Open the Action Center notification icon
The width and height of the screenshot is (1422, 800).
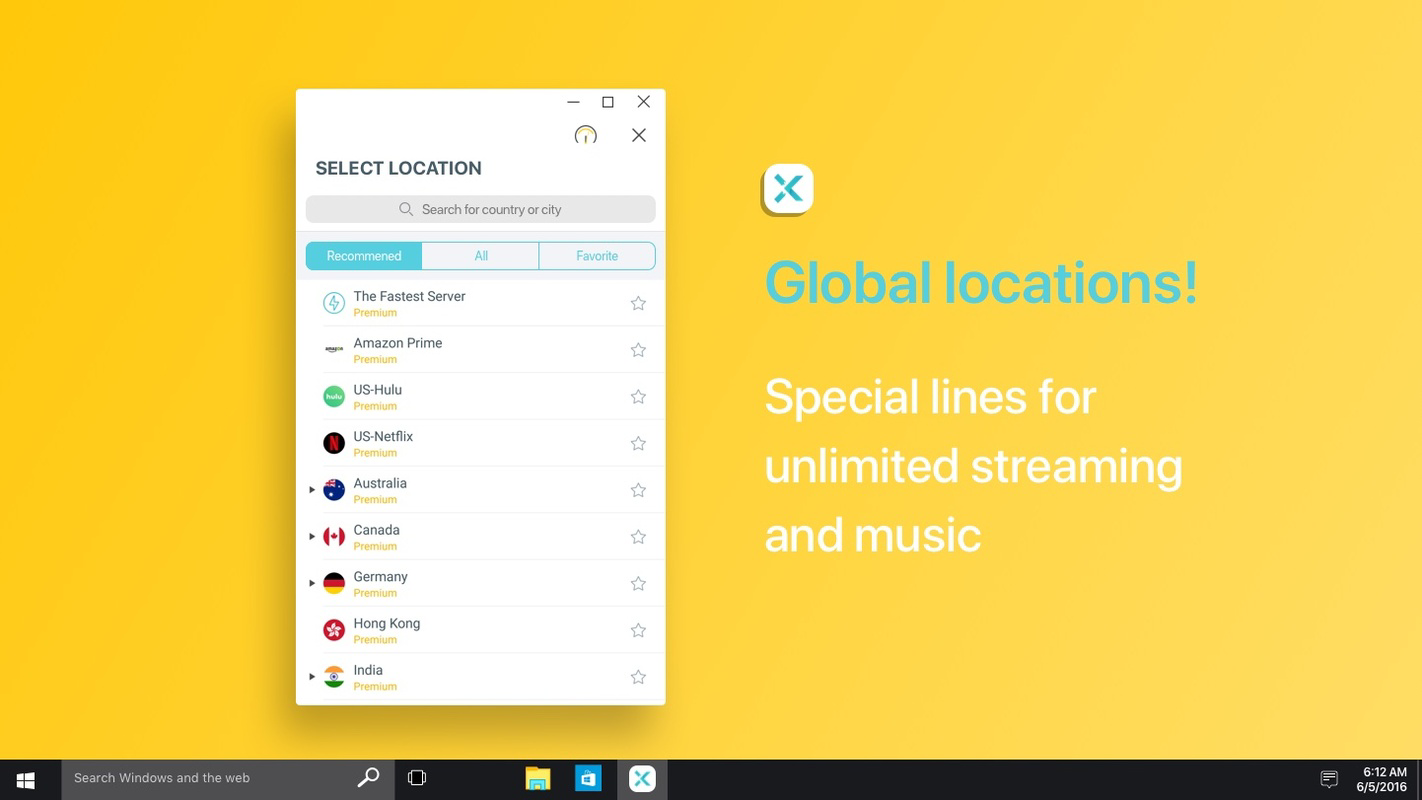(1329, 779)
